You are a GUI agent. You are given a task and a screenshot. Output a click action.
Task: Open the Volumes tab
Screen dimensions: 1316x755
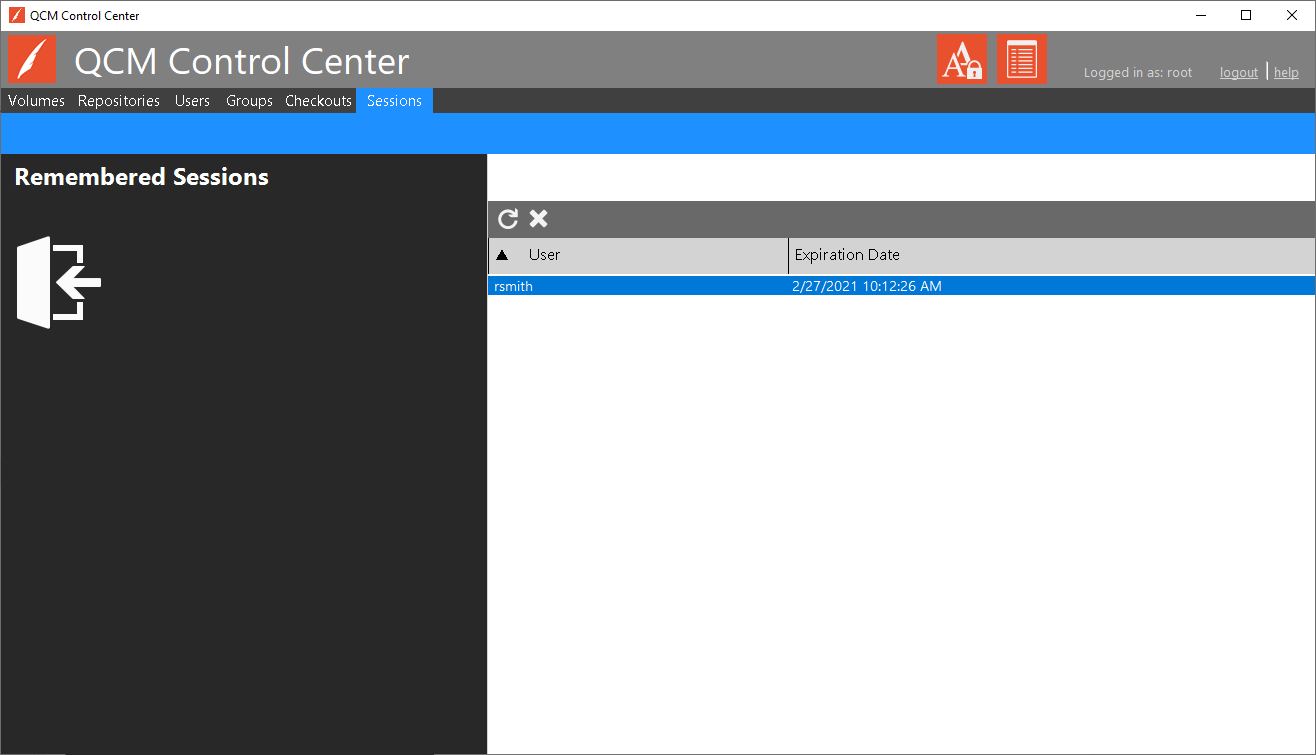36,101
